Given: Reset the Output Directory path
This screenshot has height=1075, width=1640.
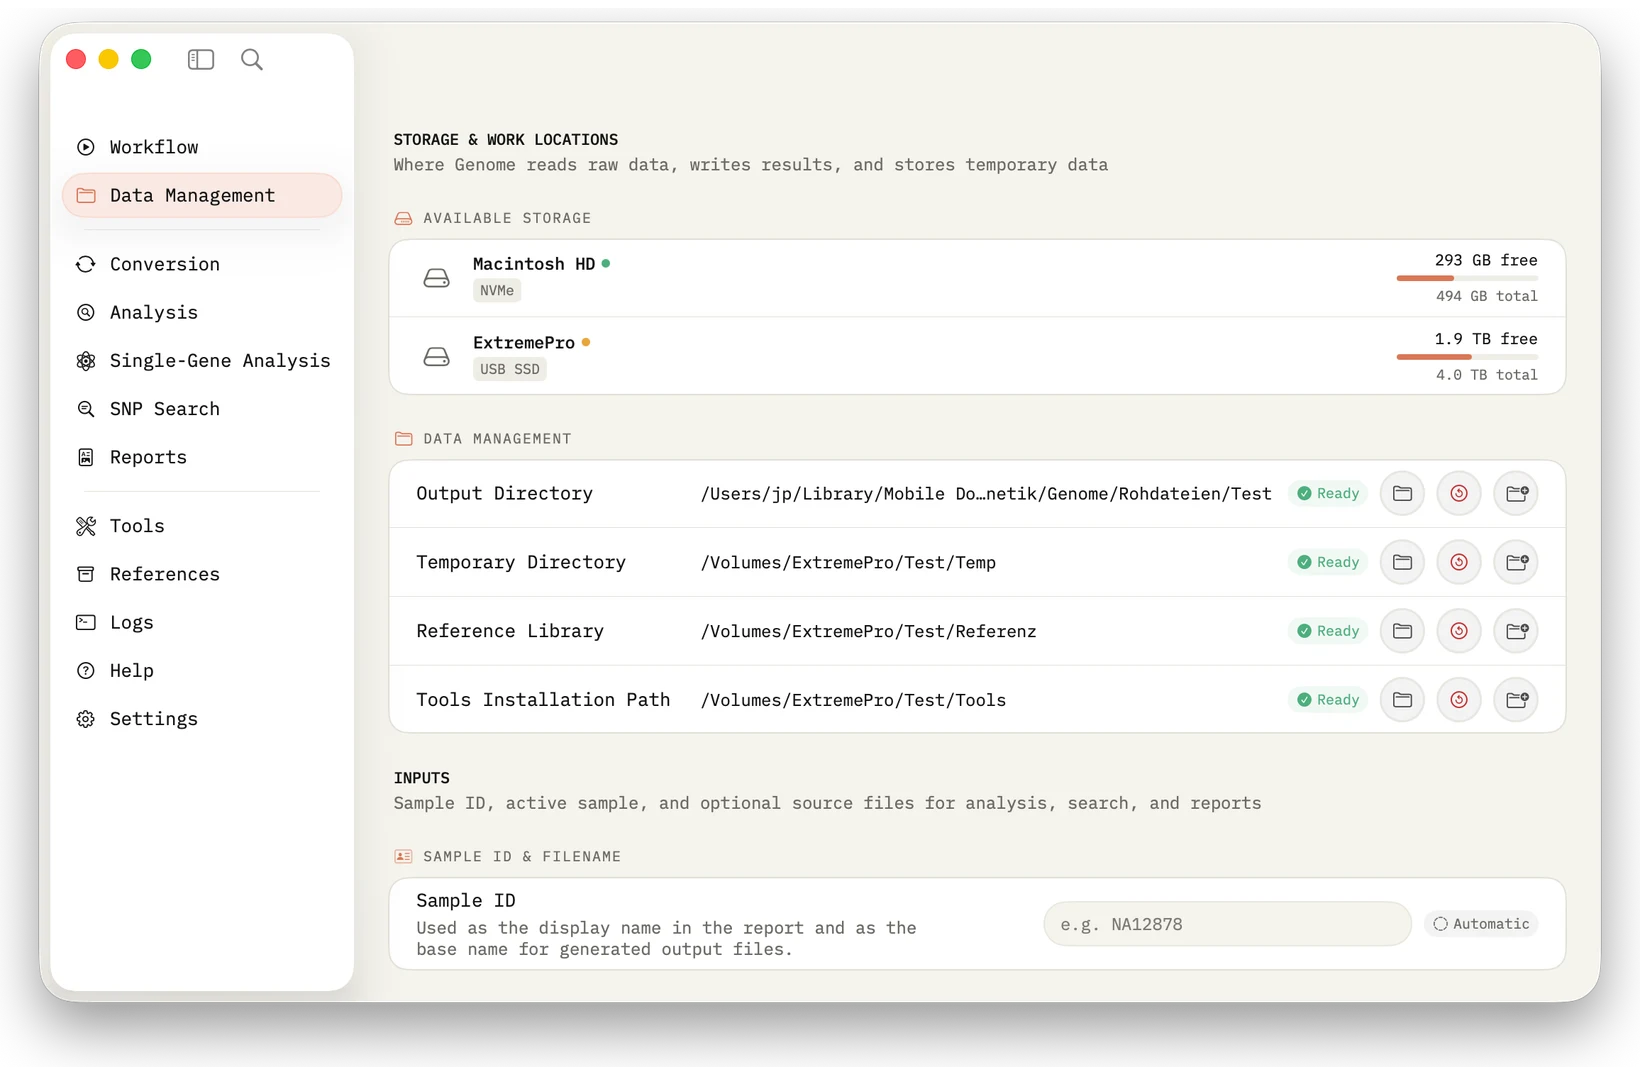Looking at the screenshot, I should [x=1459, y=493].
